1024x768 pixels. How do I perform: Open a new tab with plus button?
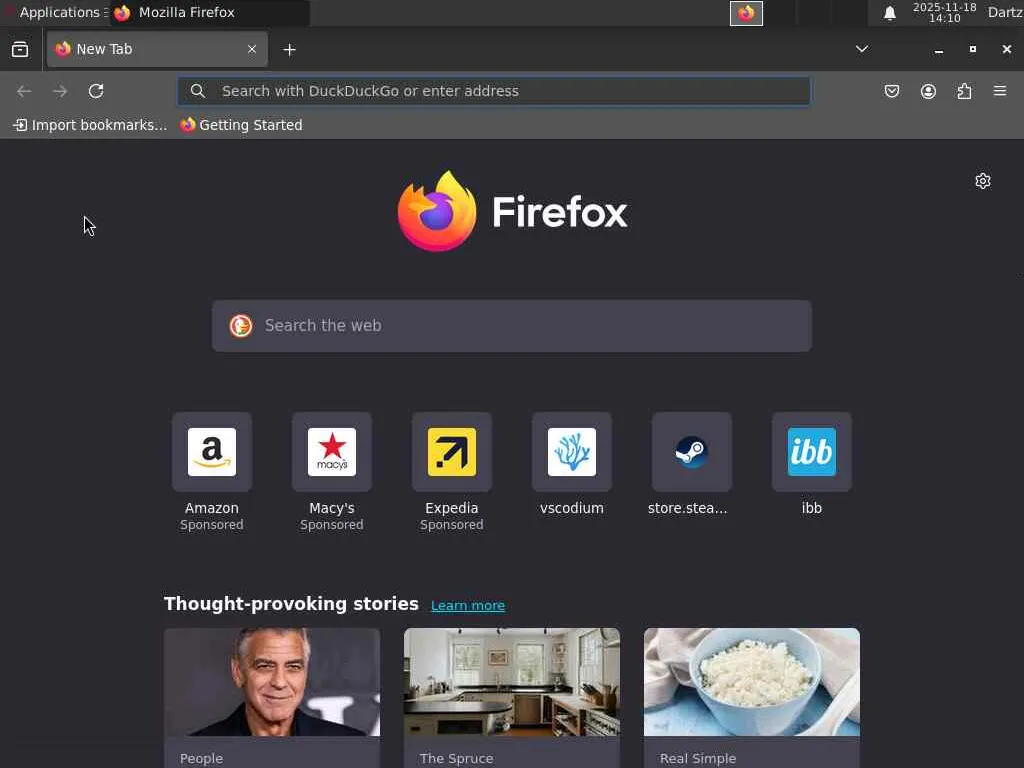coord(289,50)
